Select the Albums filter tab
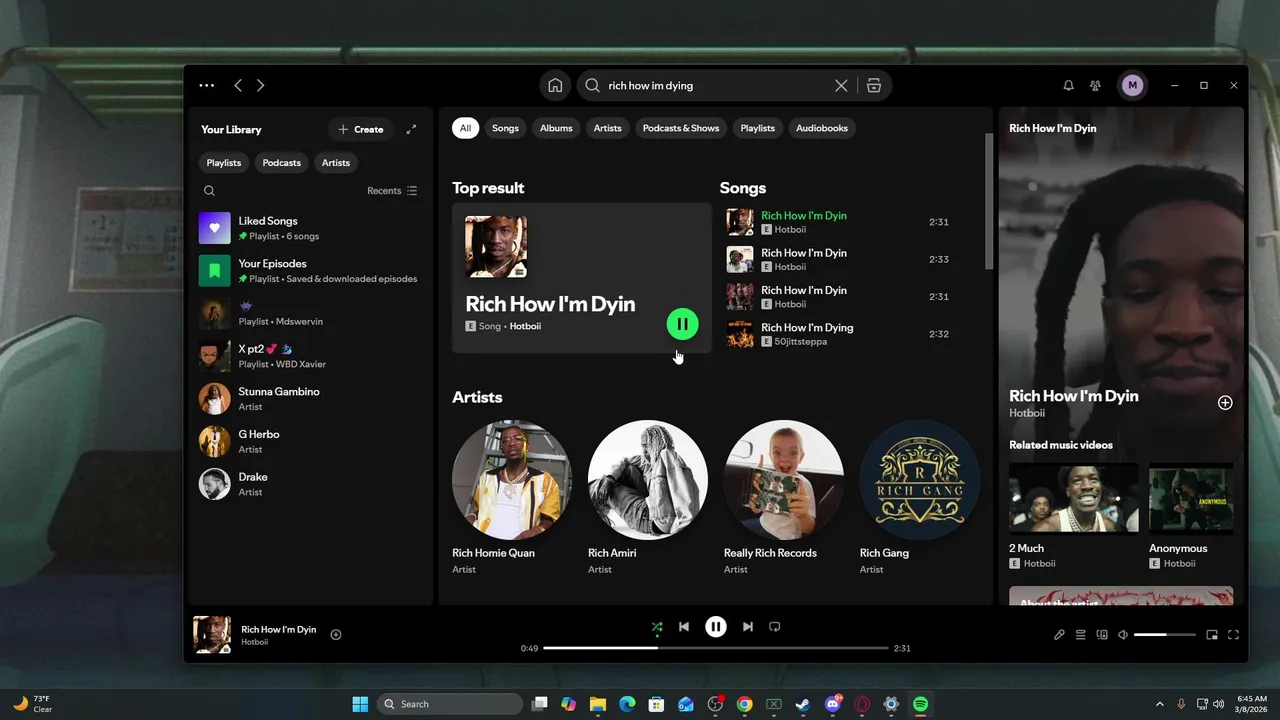This screenshot has height=720, width=1280. 556,128
